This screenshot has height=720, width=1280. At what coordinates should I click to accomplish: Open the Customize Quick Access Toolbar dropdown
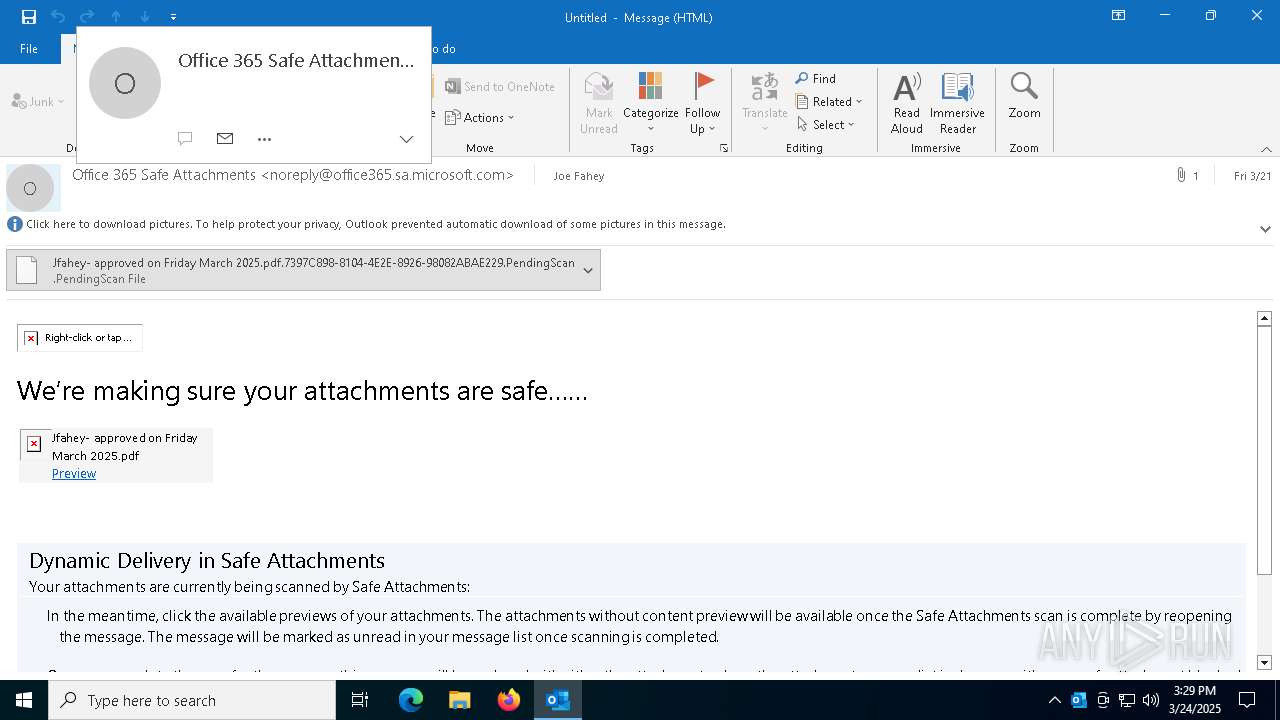(173, 17)
